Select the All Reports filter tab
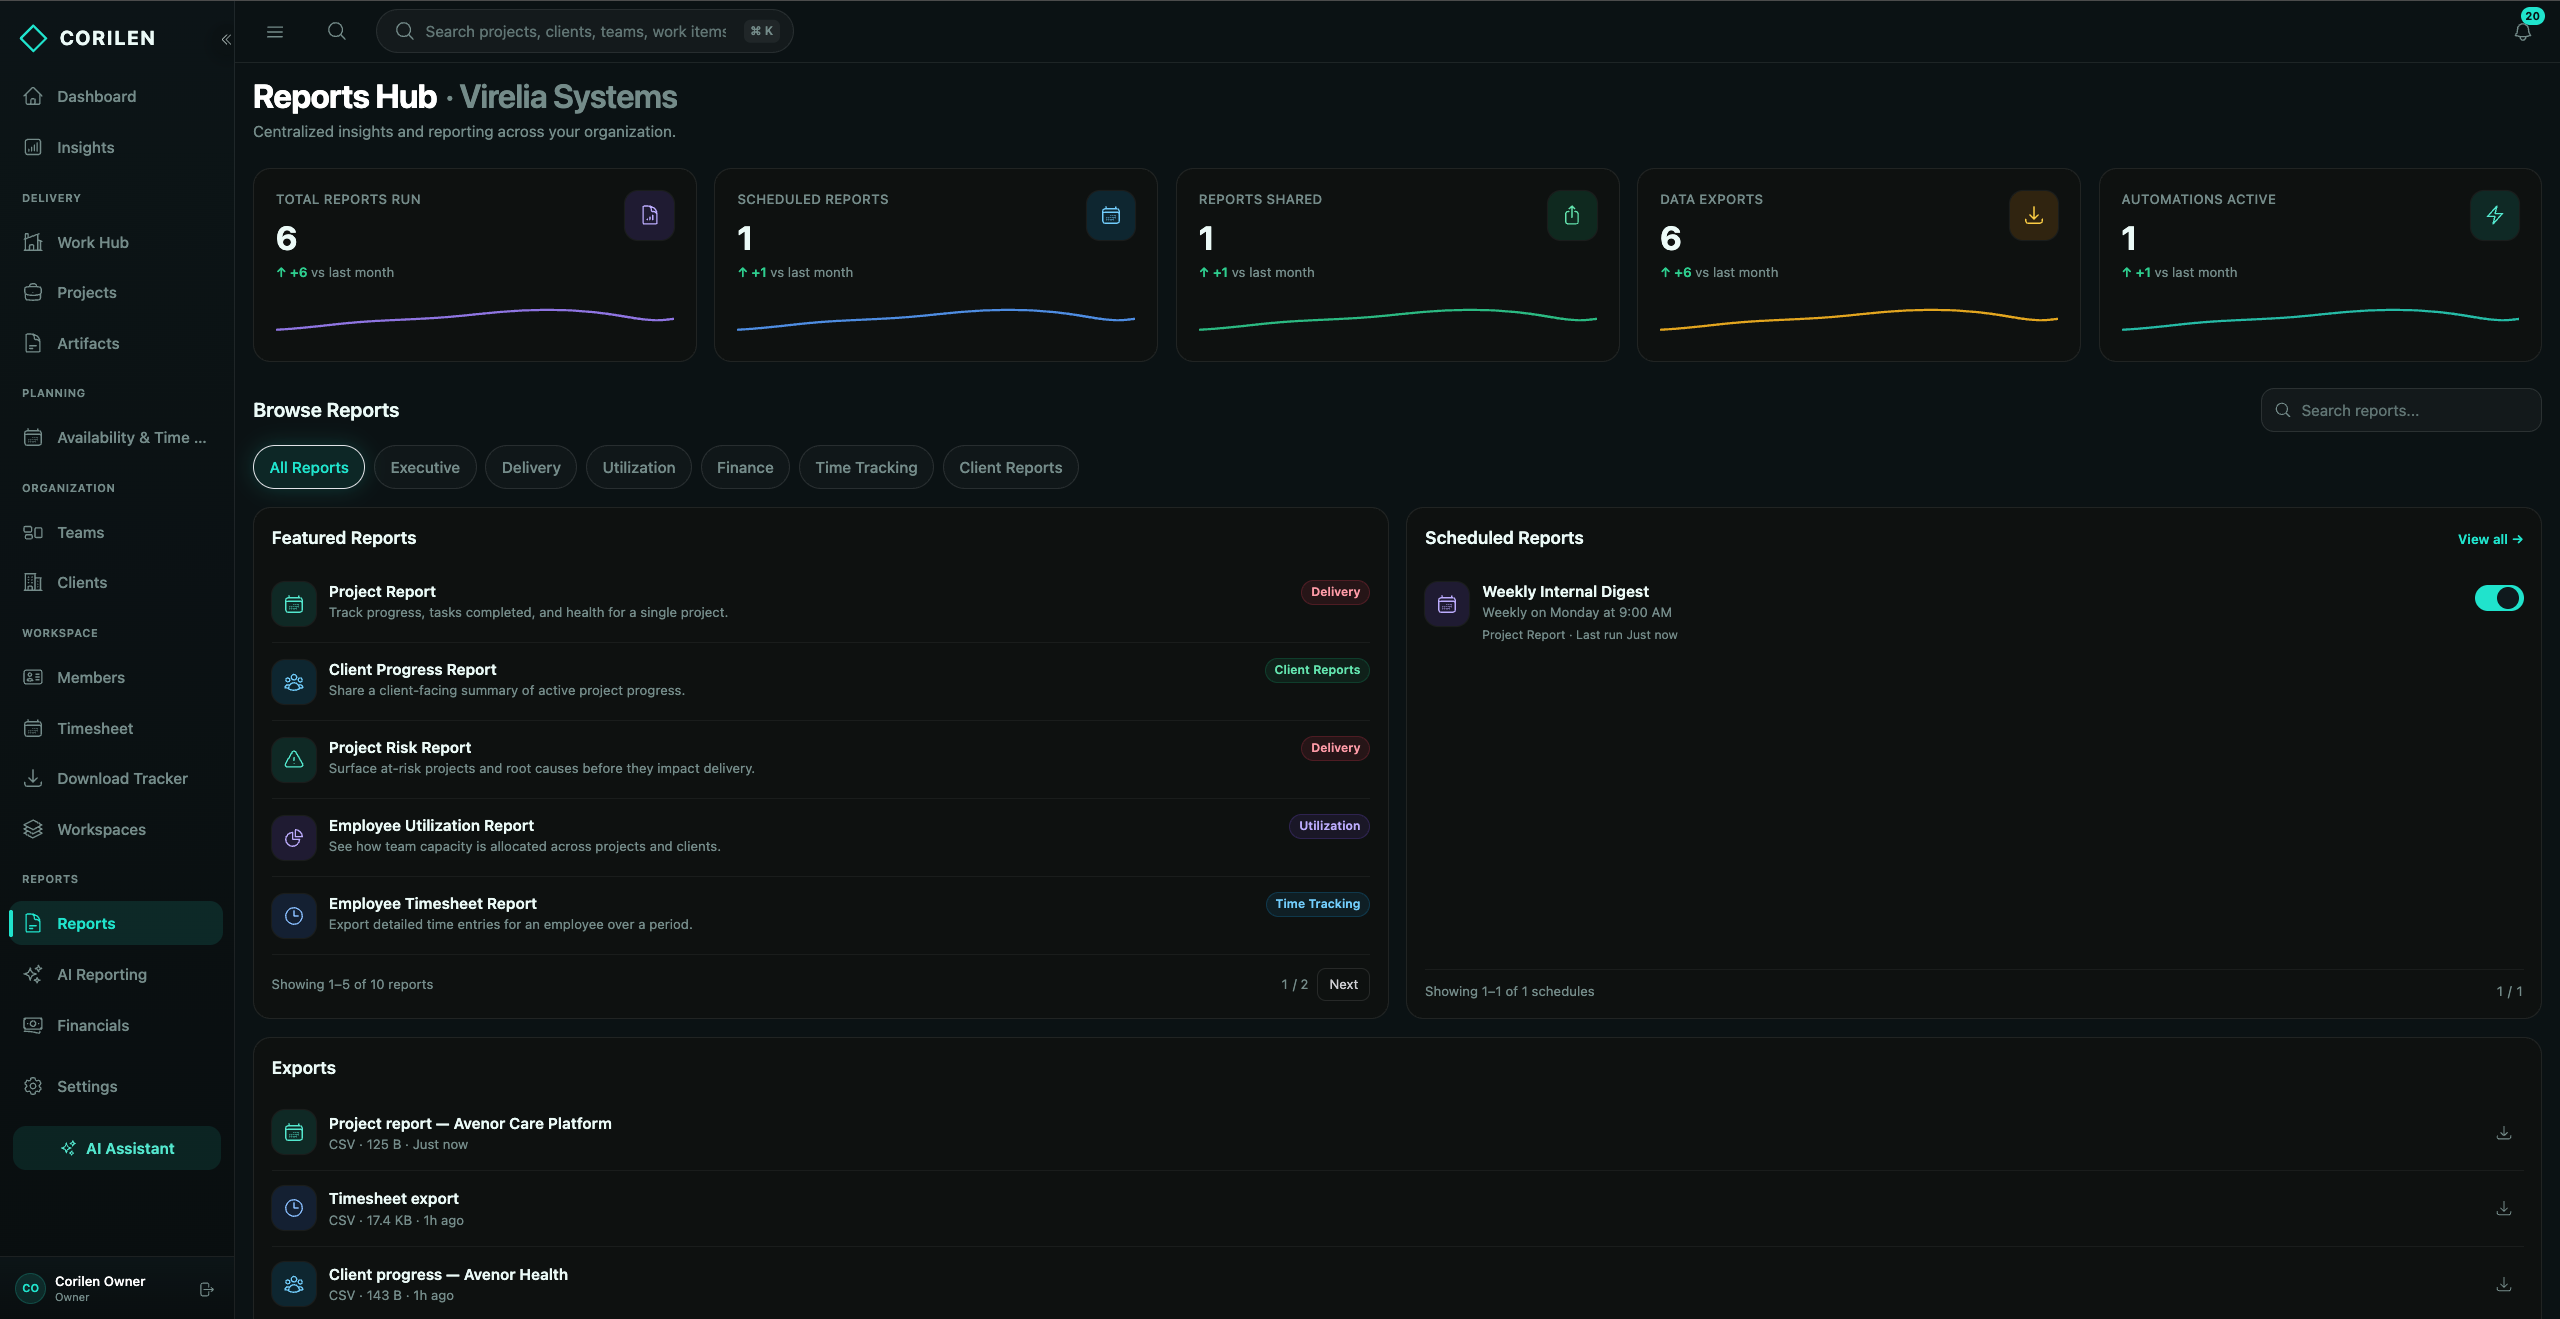 tap(309, 467)
